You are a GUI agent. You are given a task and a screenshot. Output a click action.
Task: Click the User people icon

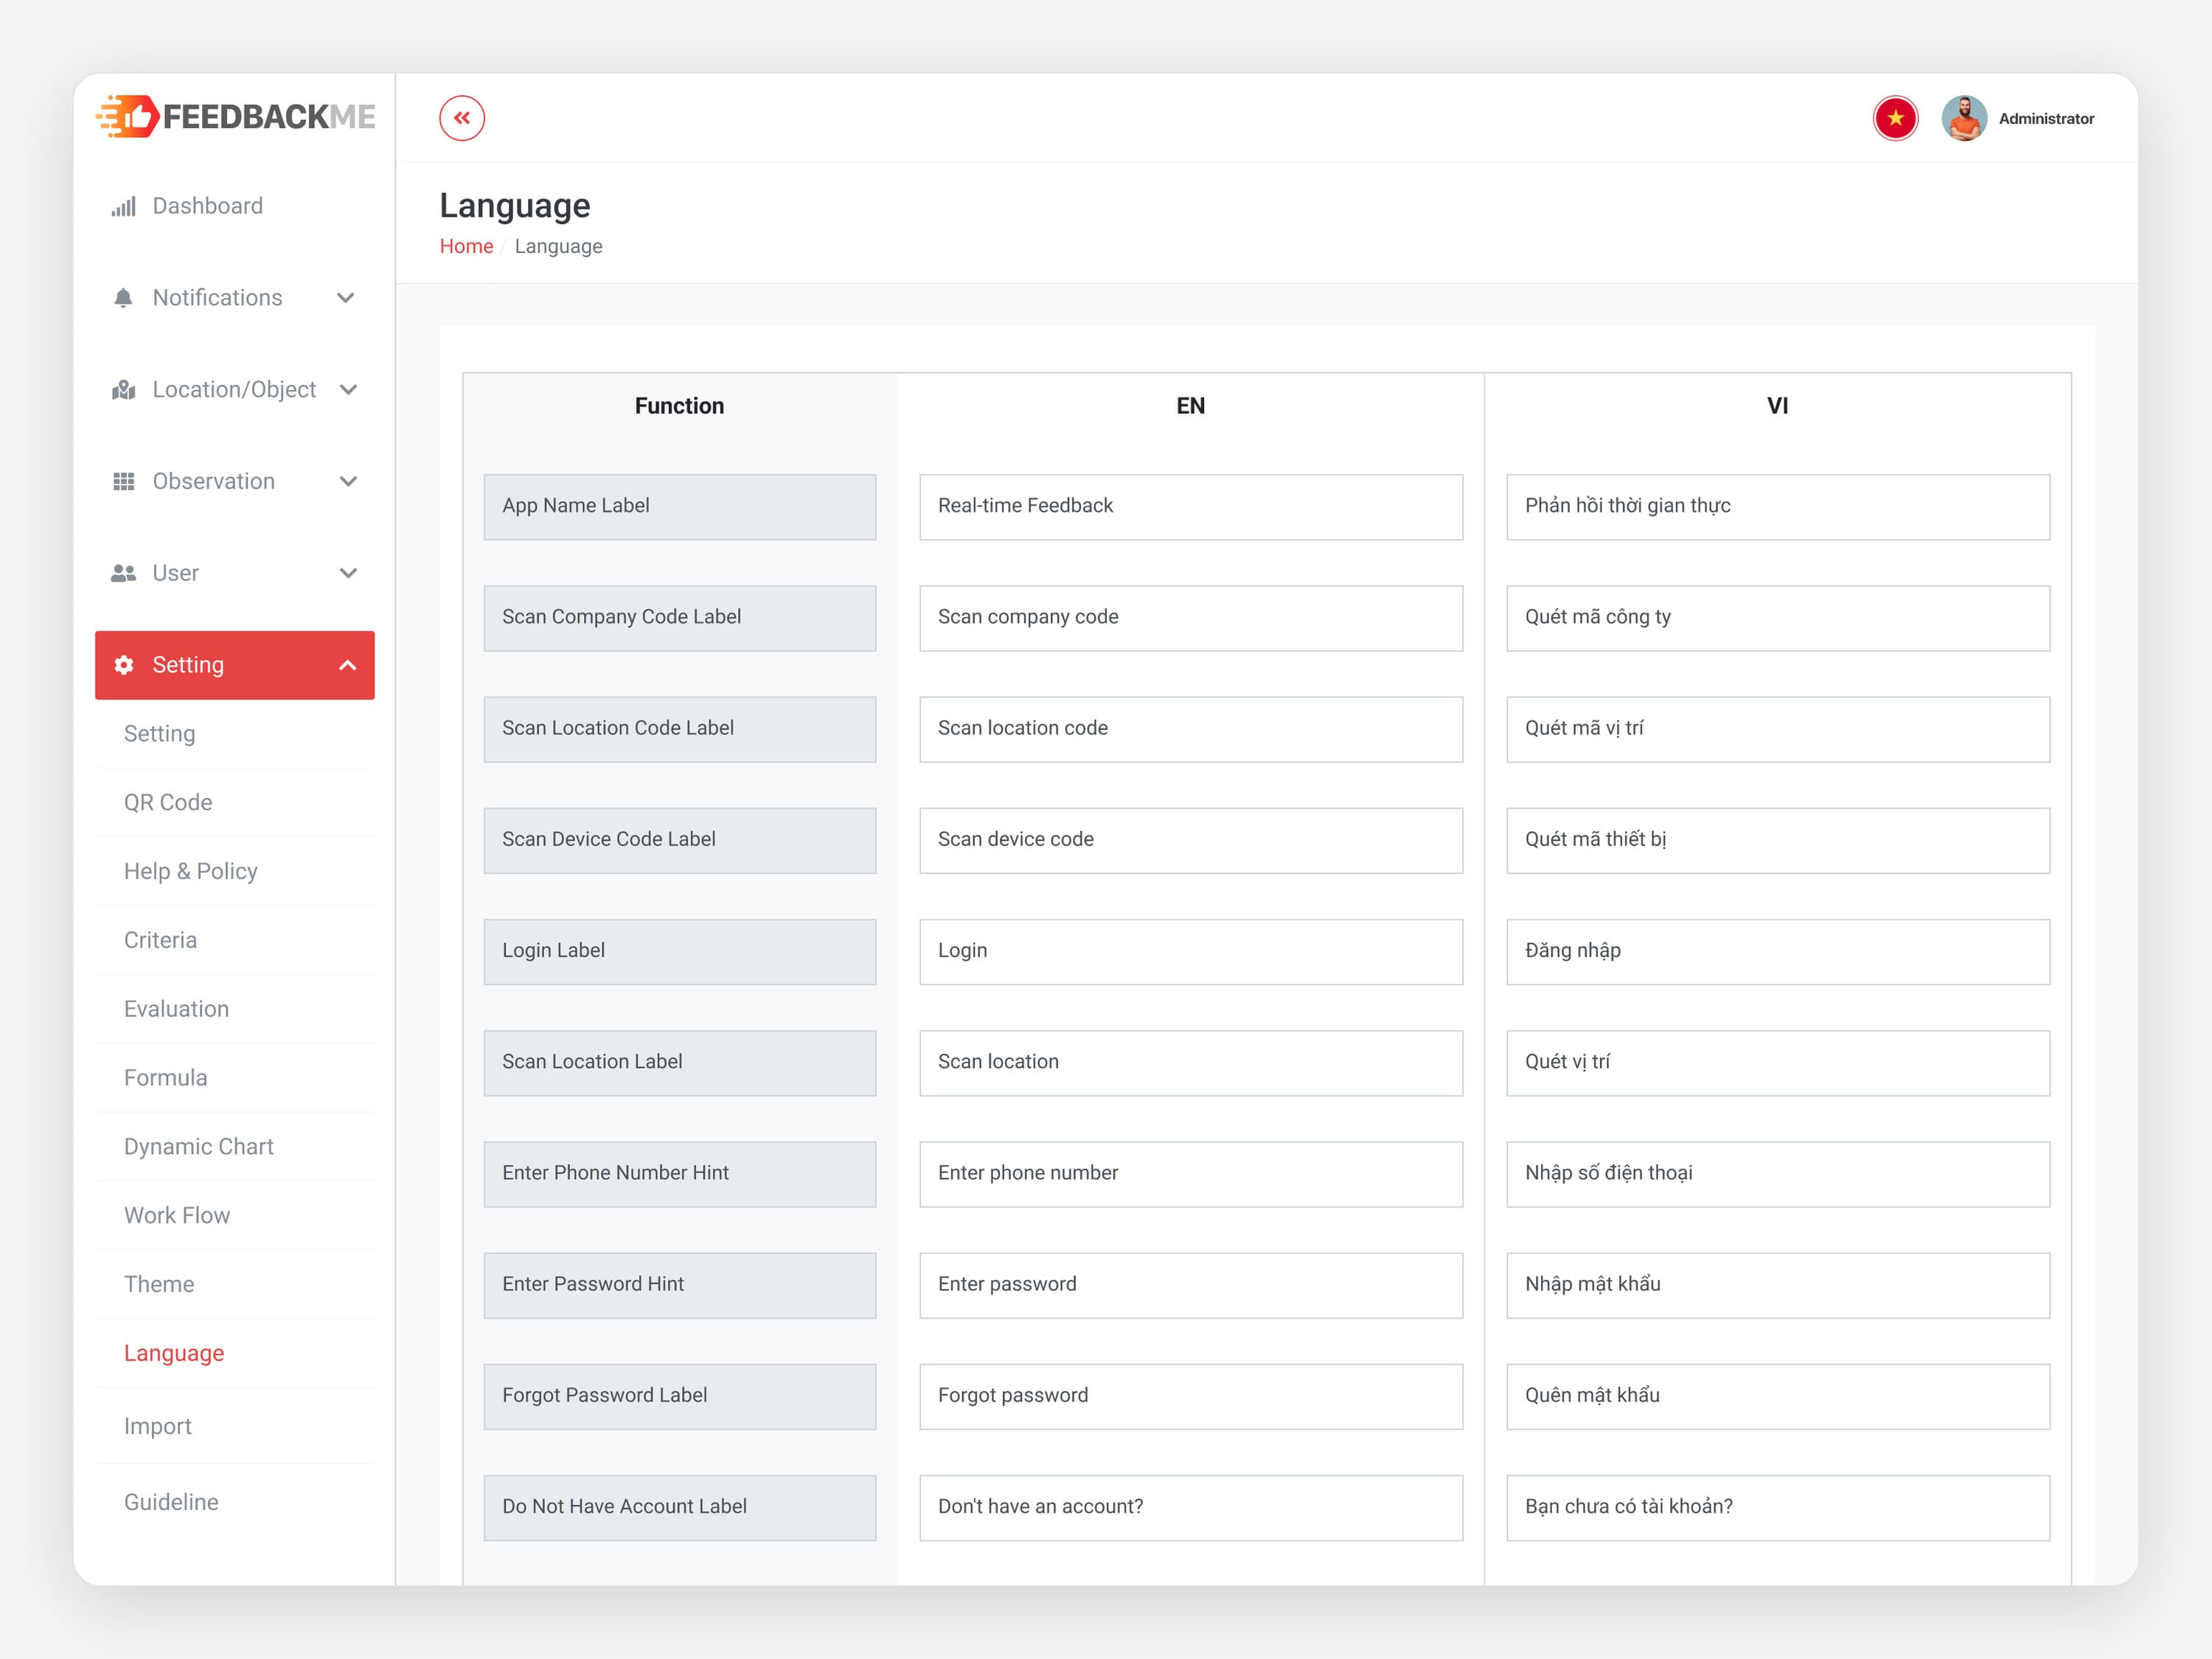click(123, 573)
